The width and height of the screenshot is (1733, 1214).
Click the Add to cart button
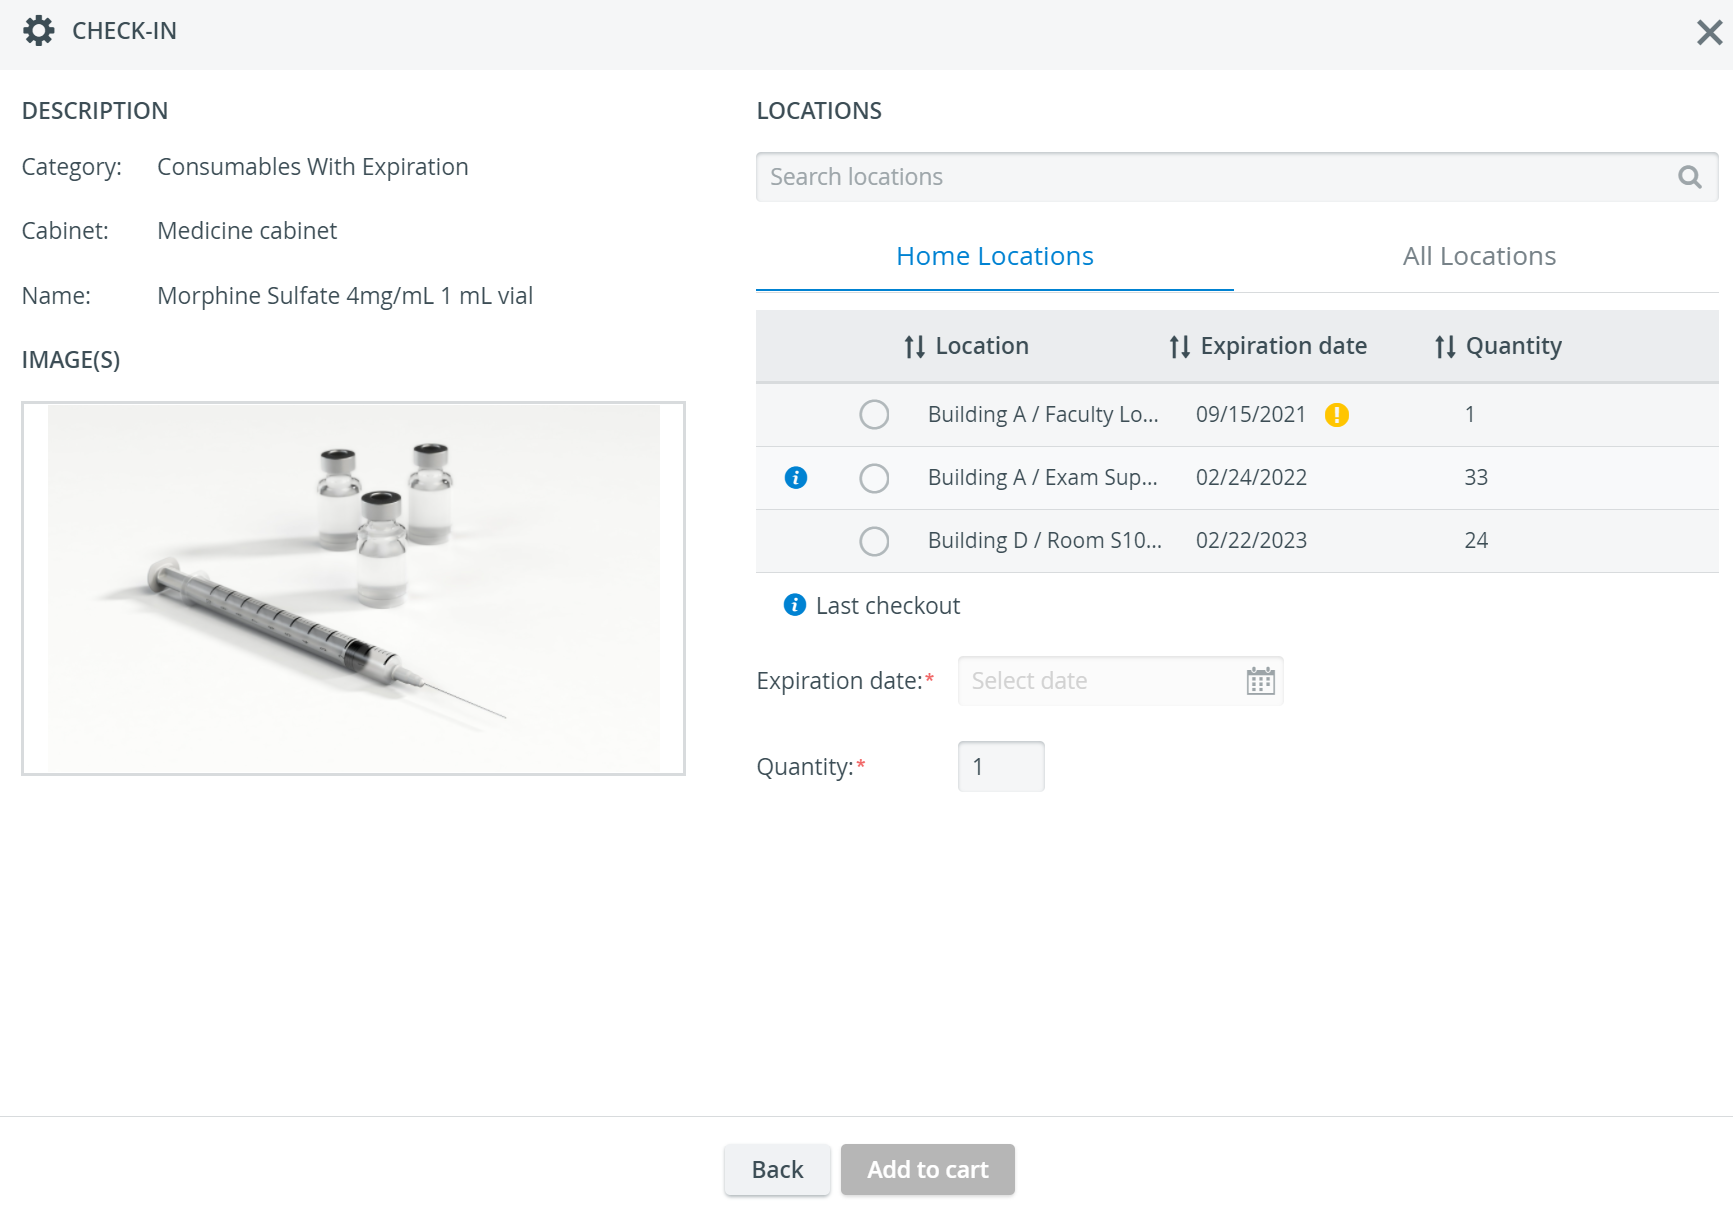coord(927,1170)
